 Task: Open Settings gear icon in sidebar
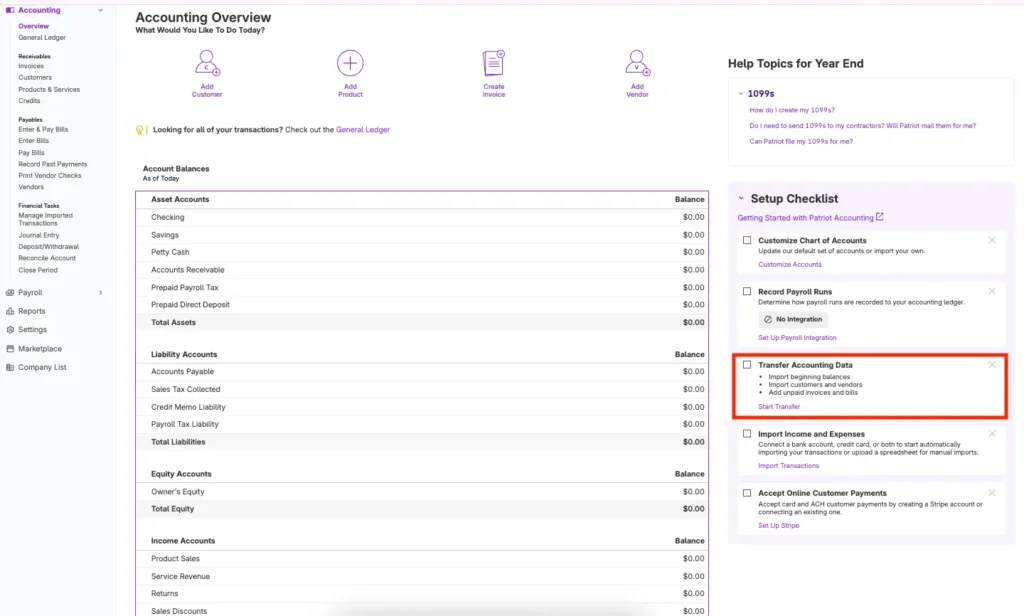coord(10,330)
